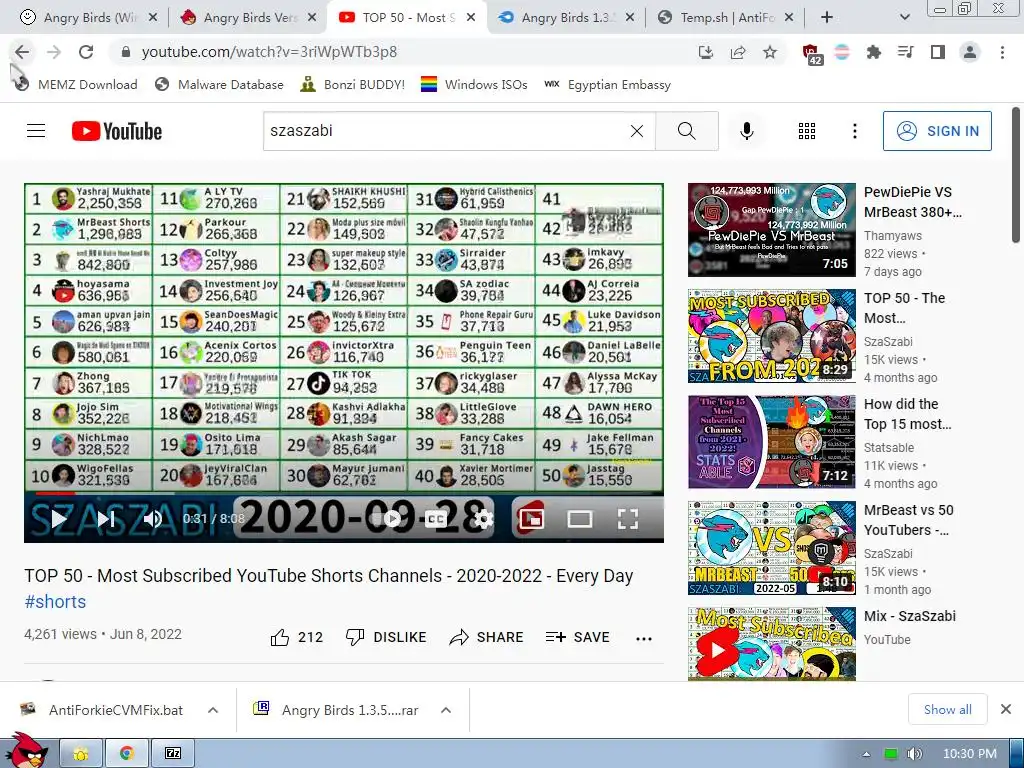Image resolution: width=1024 pixels, height=768 pixels.
Task: Open AntiForkieCVMFix.bat download
Action: (116, 710)
